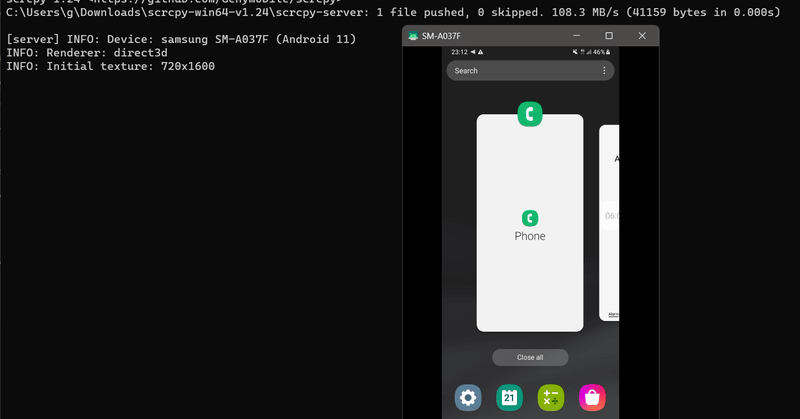Click the 'Initial texture: 720x1600' terminal line
Screen dimensions: 800x419
click(x=110, y=66)
